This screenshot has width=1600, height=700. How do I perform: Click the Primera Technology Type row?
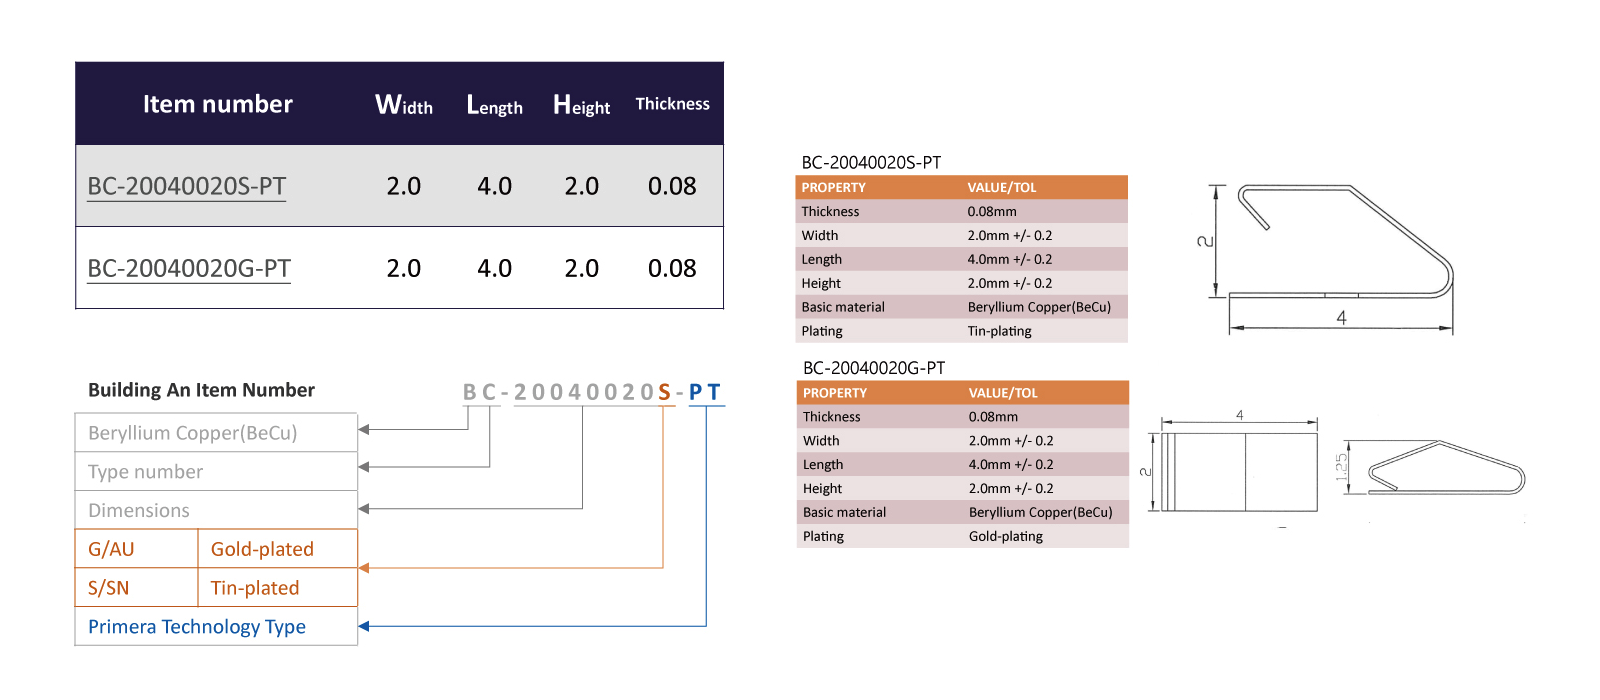pos(216,626)
